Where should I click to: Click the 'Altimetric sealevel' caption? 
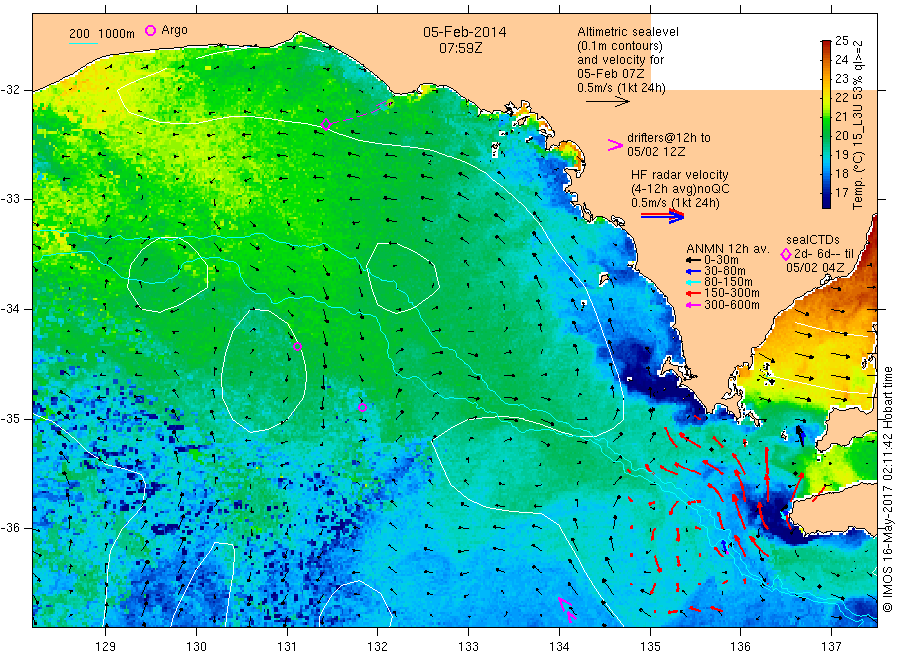click(627, 32)
